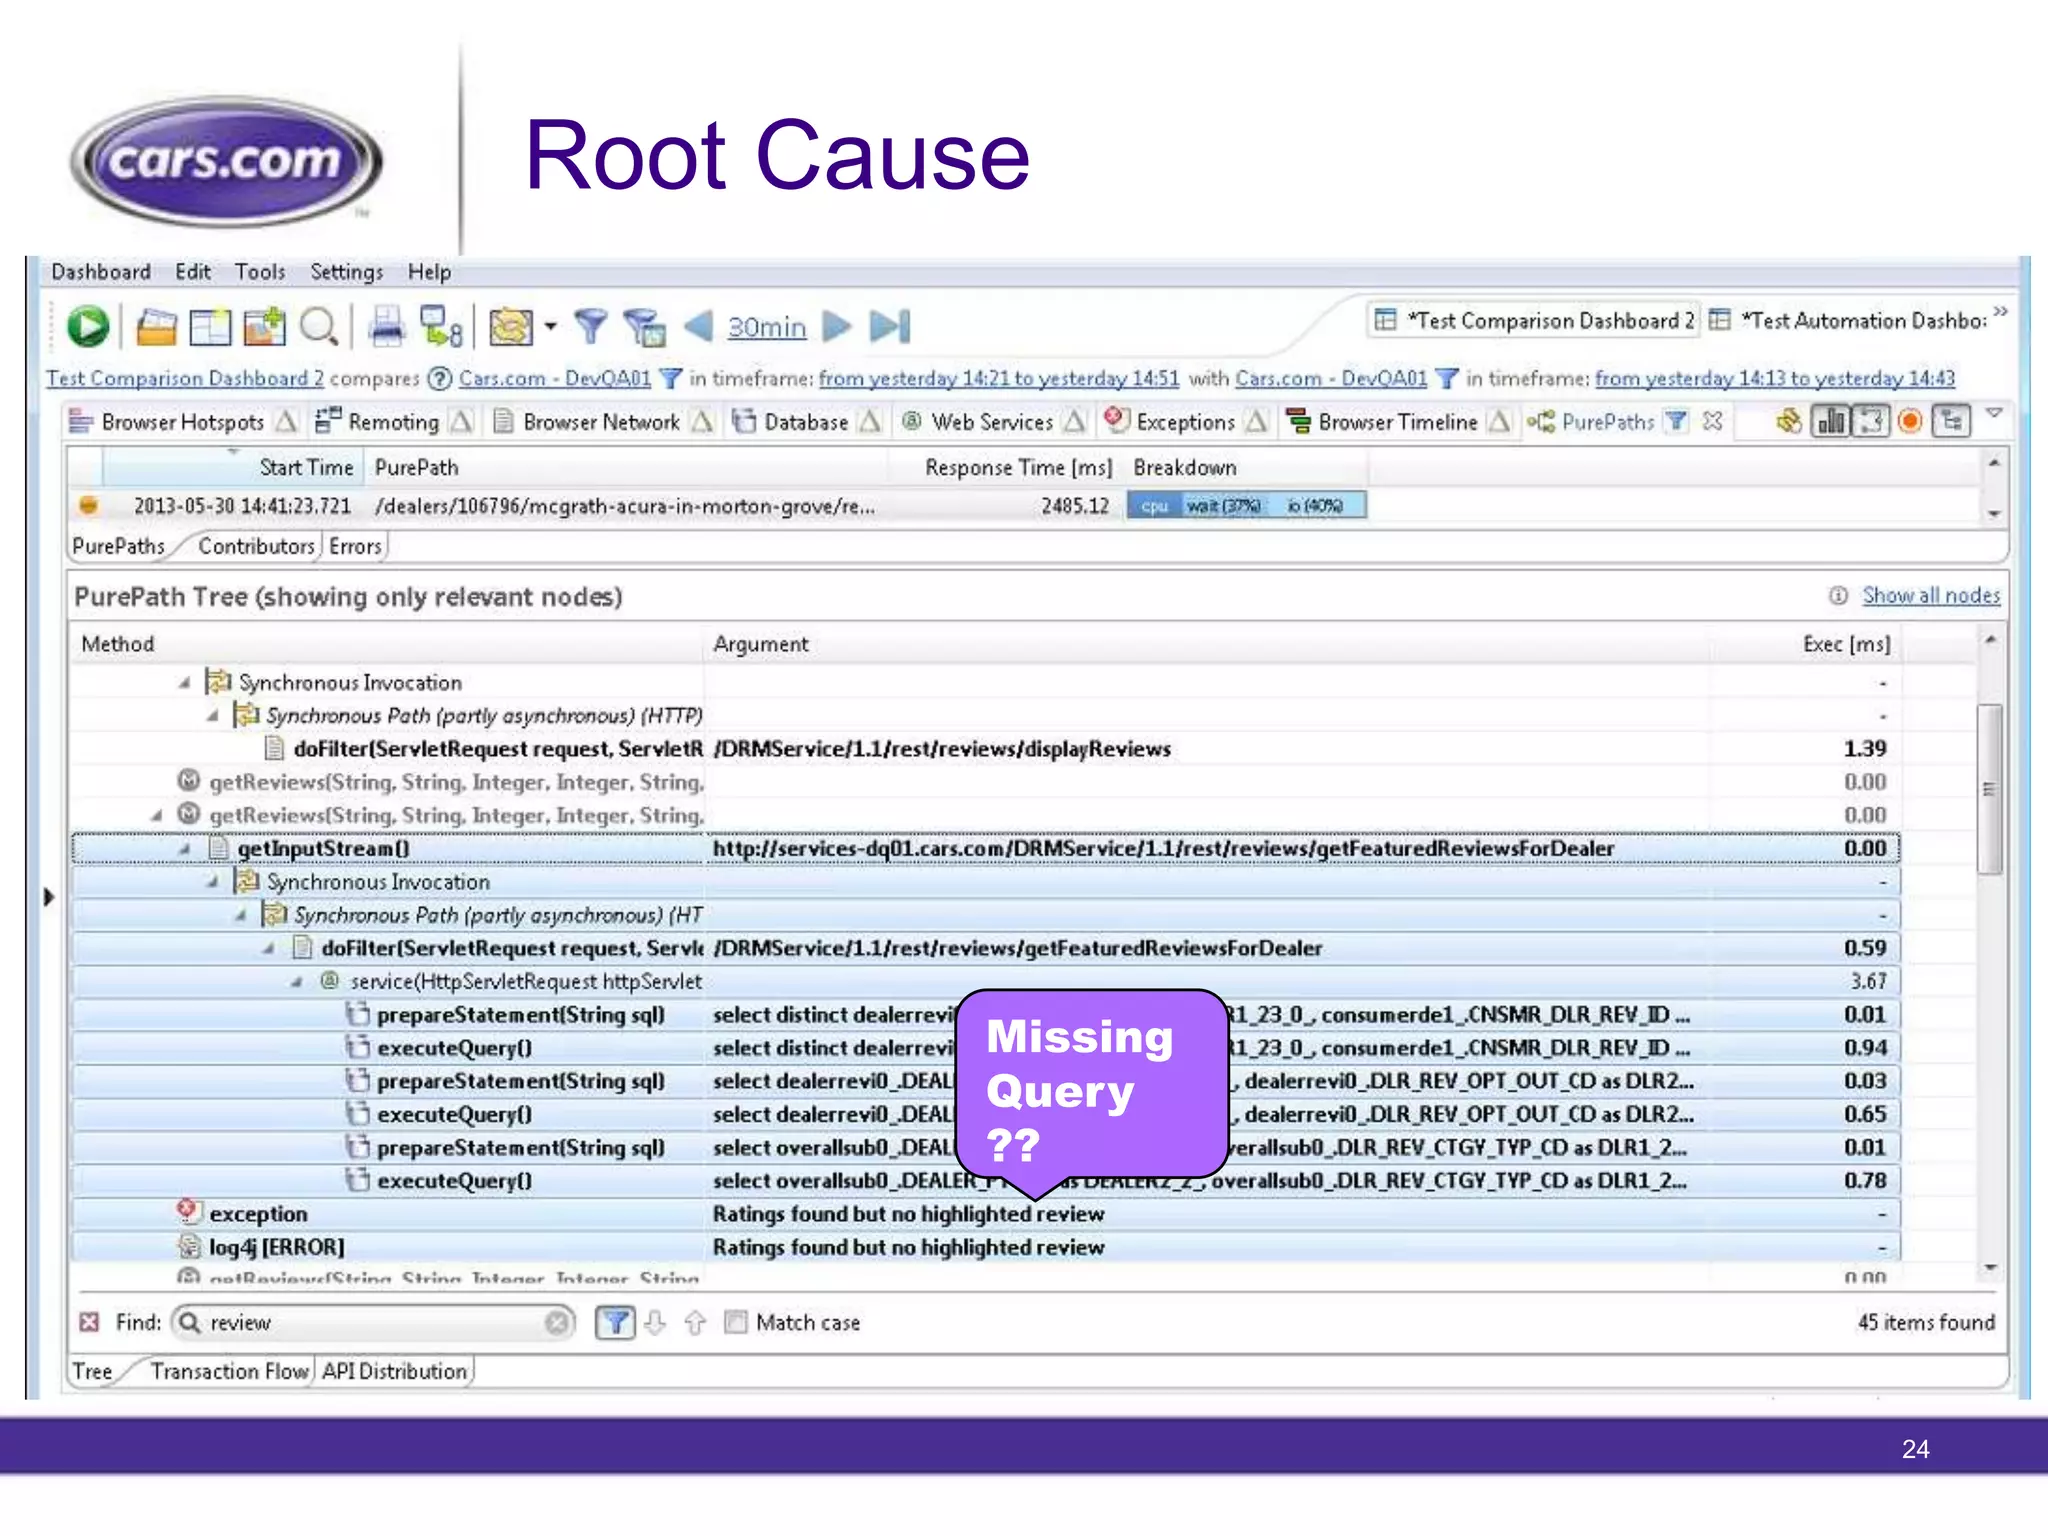
Task: Collapse doFilter getFeaturedReviewsForDealer node
Action: [x=269, y=948]
